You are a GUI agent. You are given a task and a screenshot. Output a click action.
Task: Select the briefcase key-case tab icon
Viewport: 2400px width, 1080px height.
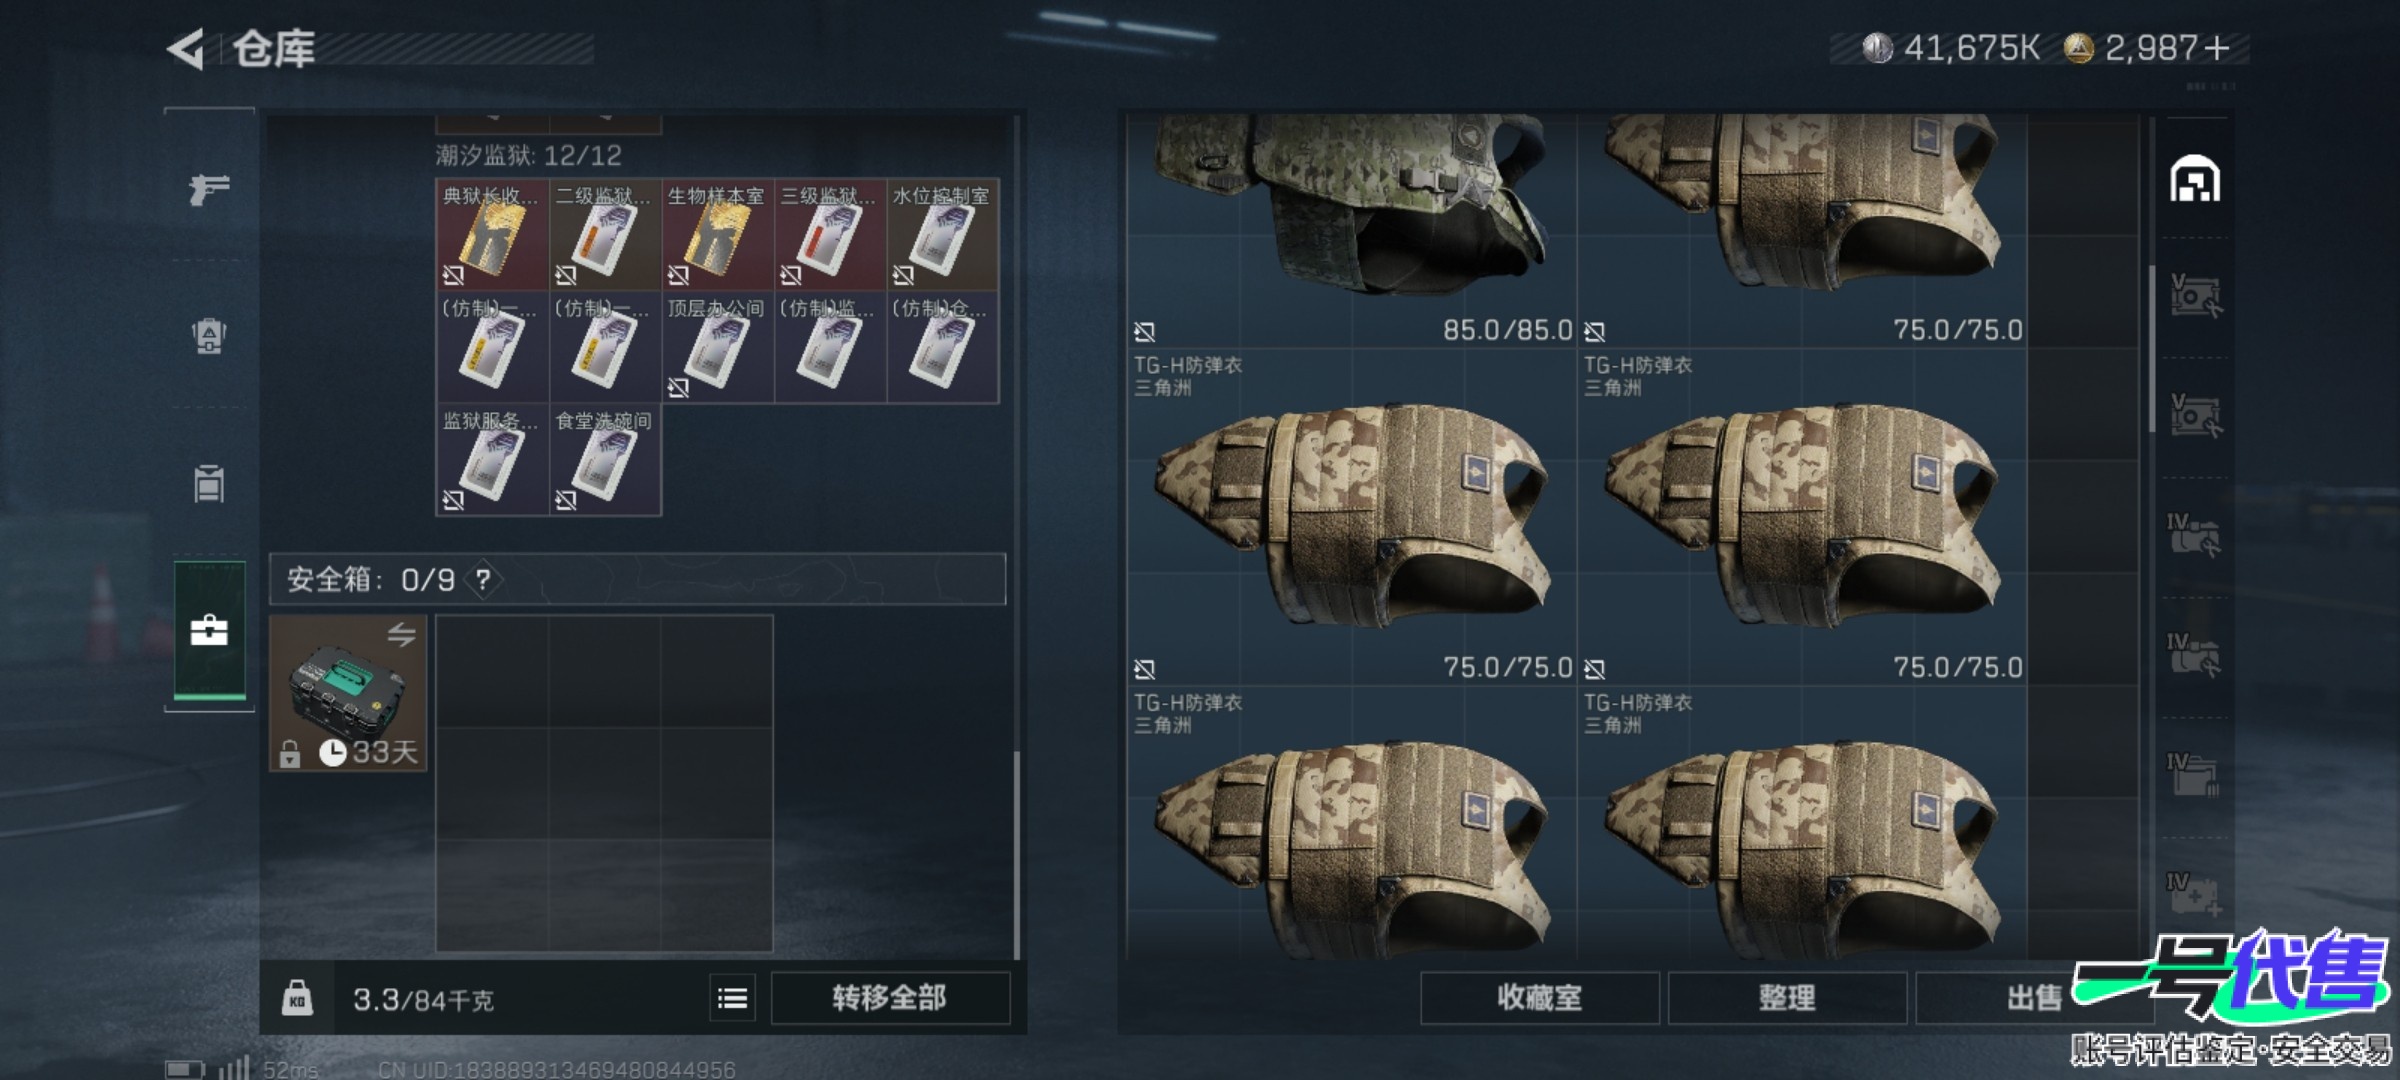[209, 631]
